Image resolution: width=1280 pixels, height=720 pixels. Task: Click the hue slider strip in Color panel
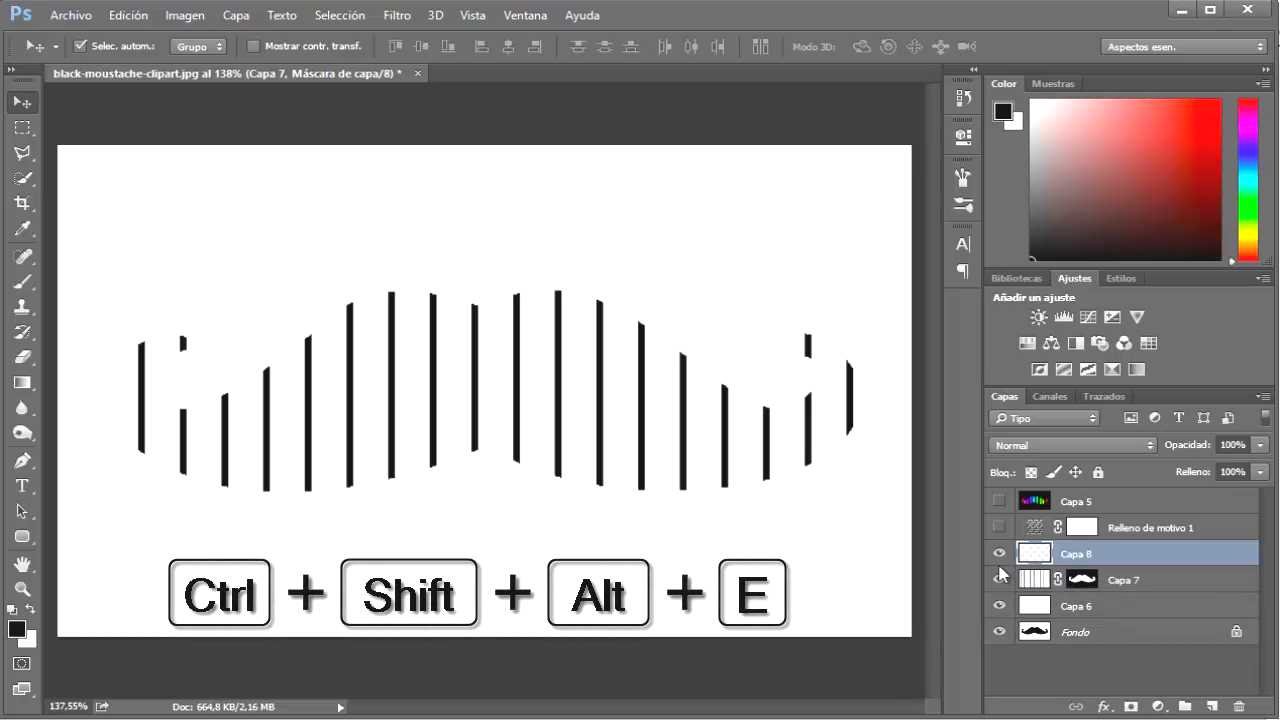click(x=1247, y=179)
